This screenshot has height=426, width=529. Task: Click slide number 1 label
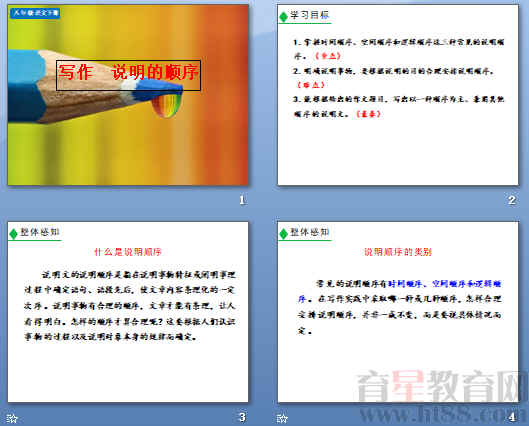click(242, 200)
